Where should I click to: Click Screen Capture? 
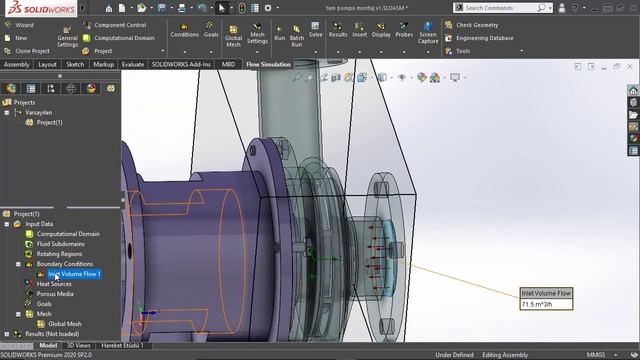pyautogui.click(x=428, y=33)
